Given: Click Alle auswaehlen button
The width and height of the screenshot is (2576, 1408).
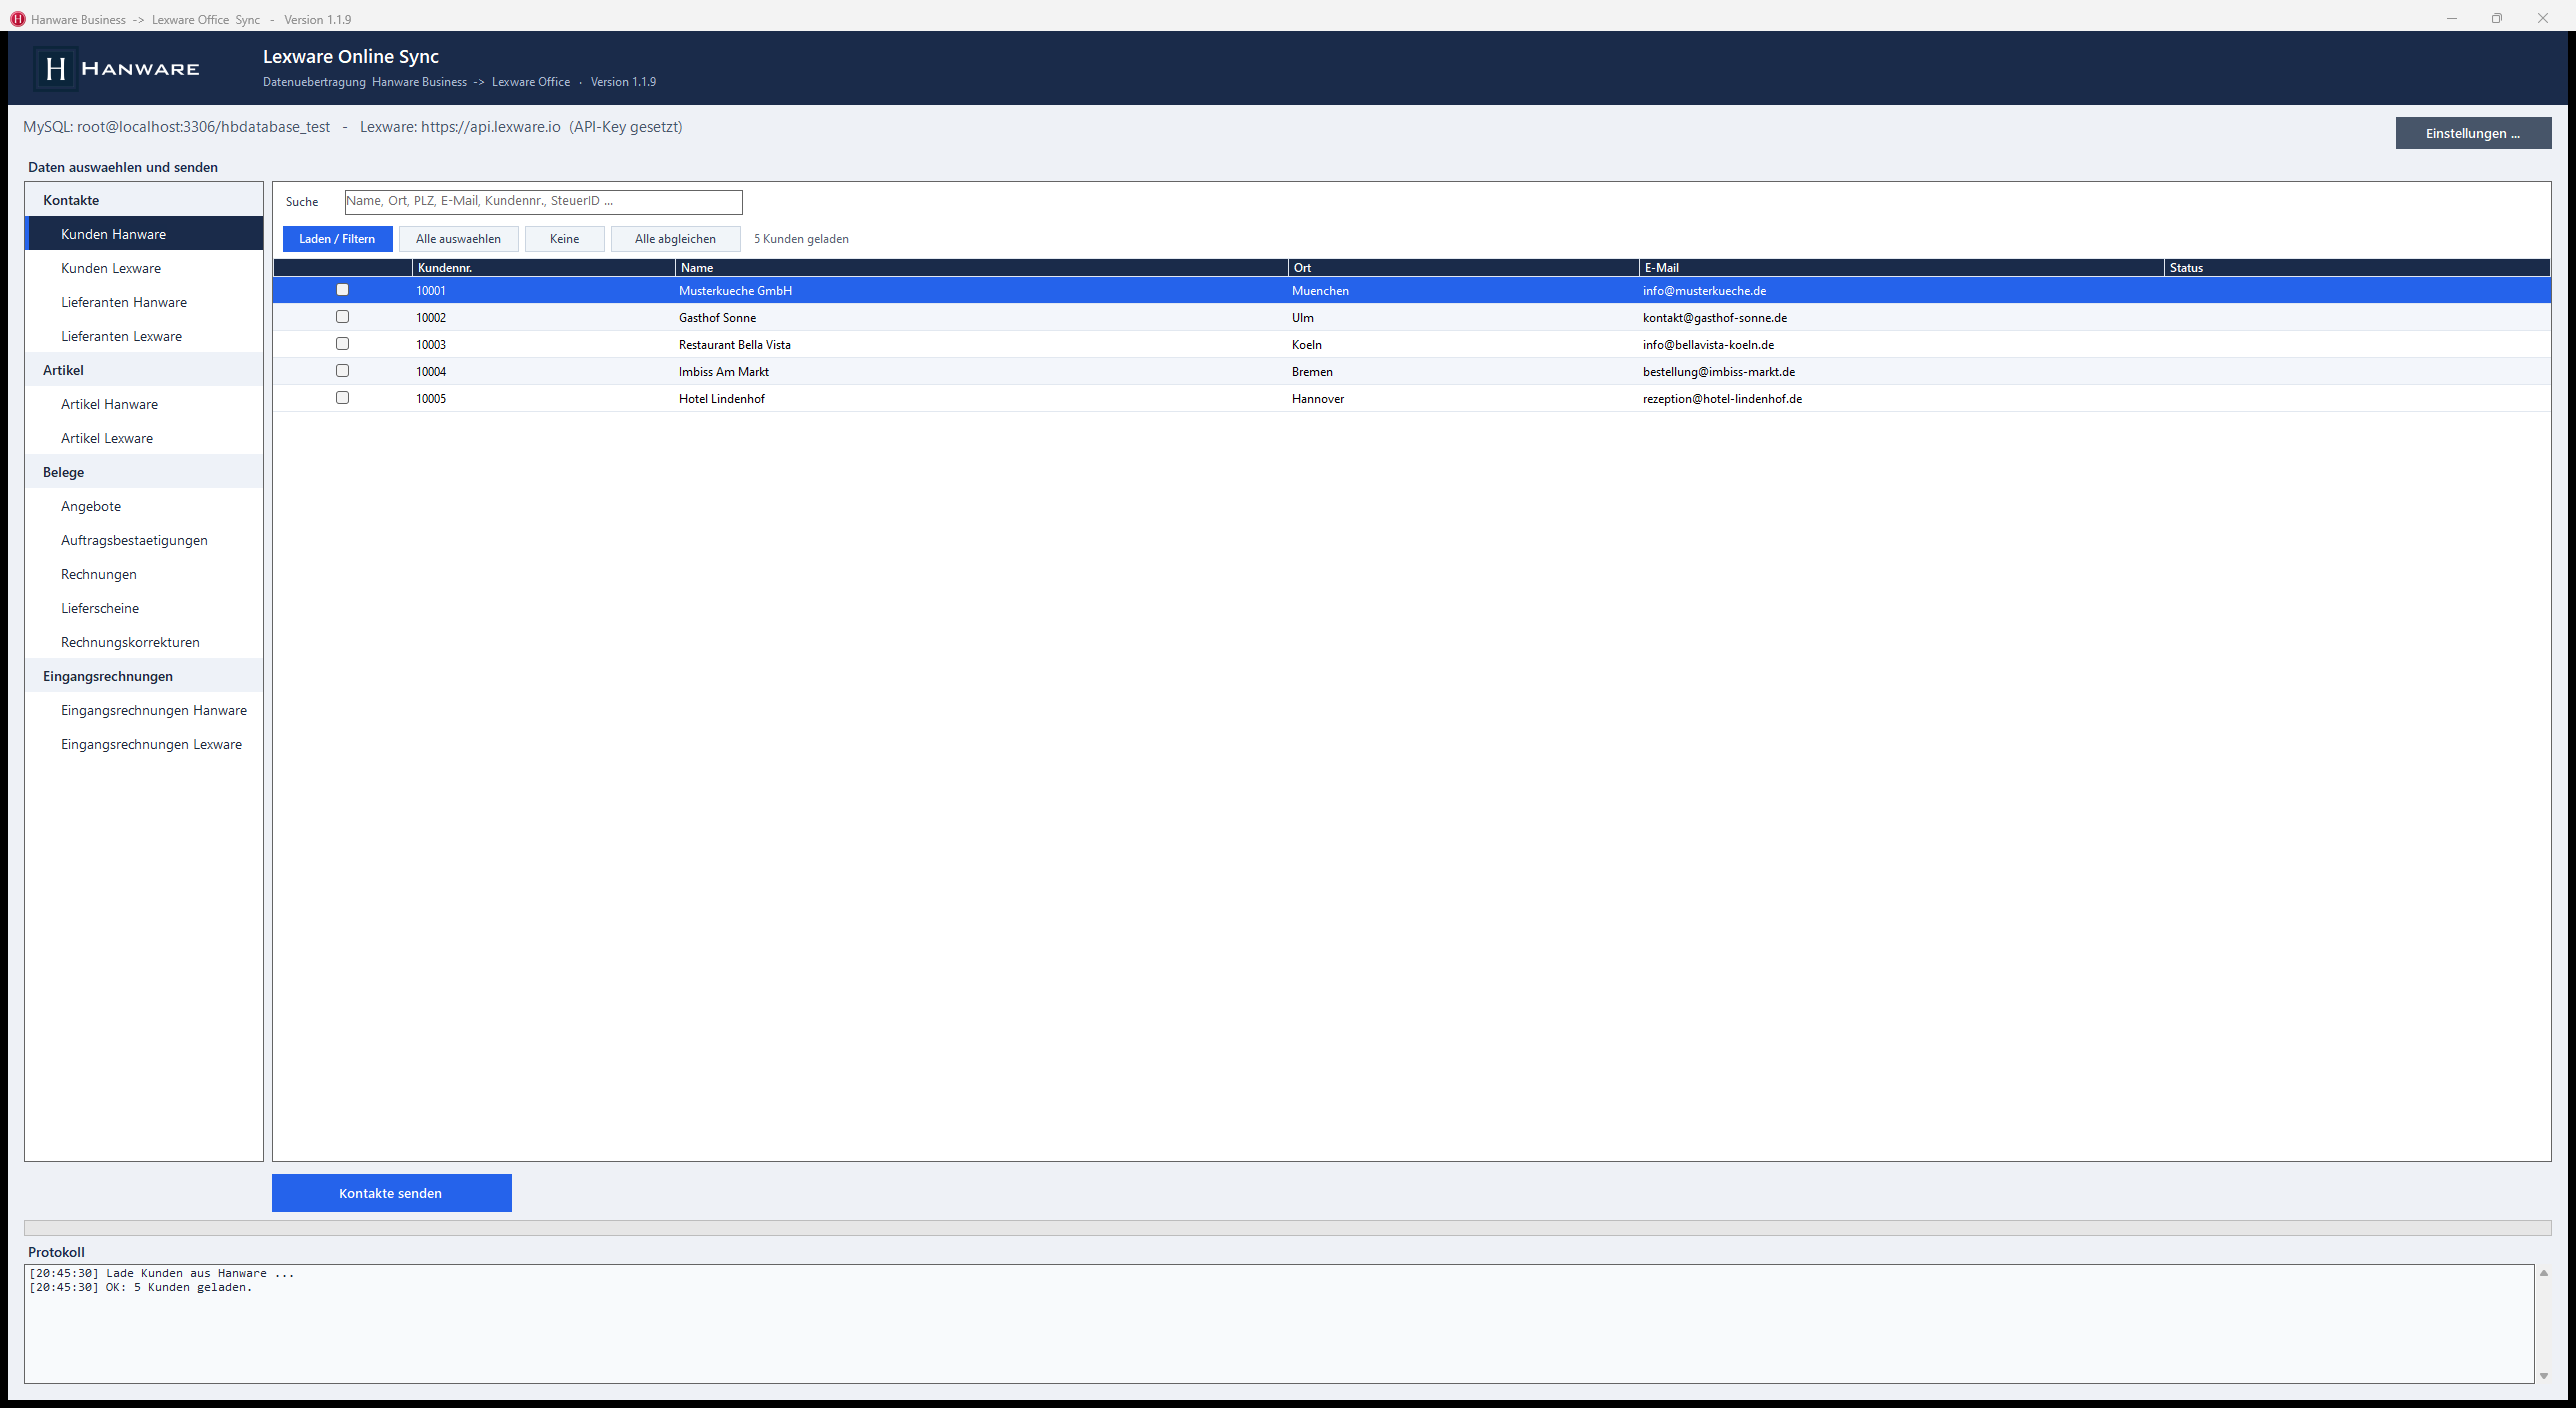Looking at the screenshot, I should pos(458,239).
